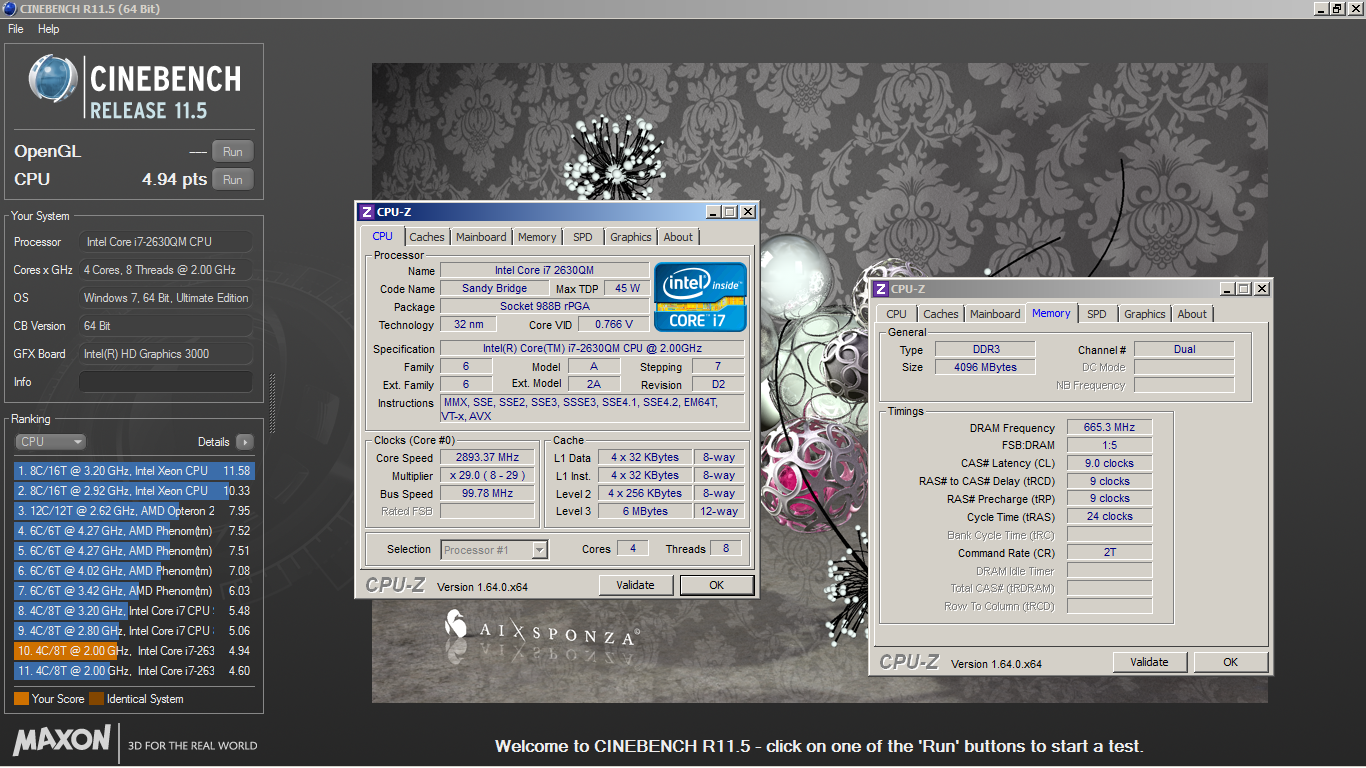This screenshot has height=768, width=1366.
Task: Select ranking row 2 Intel Xeon 10.33
Action: click(x=134, y=491)
